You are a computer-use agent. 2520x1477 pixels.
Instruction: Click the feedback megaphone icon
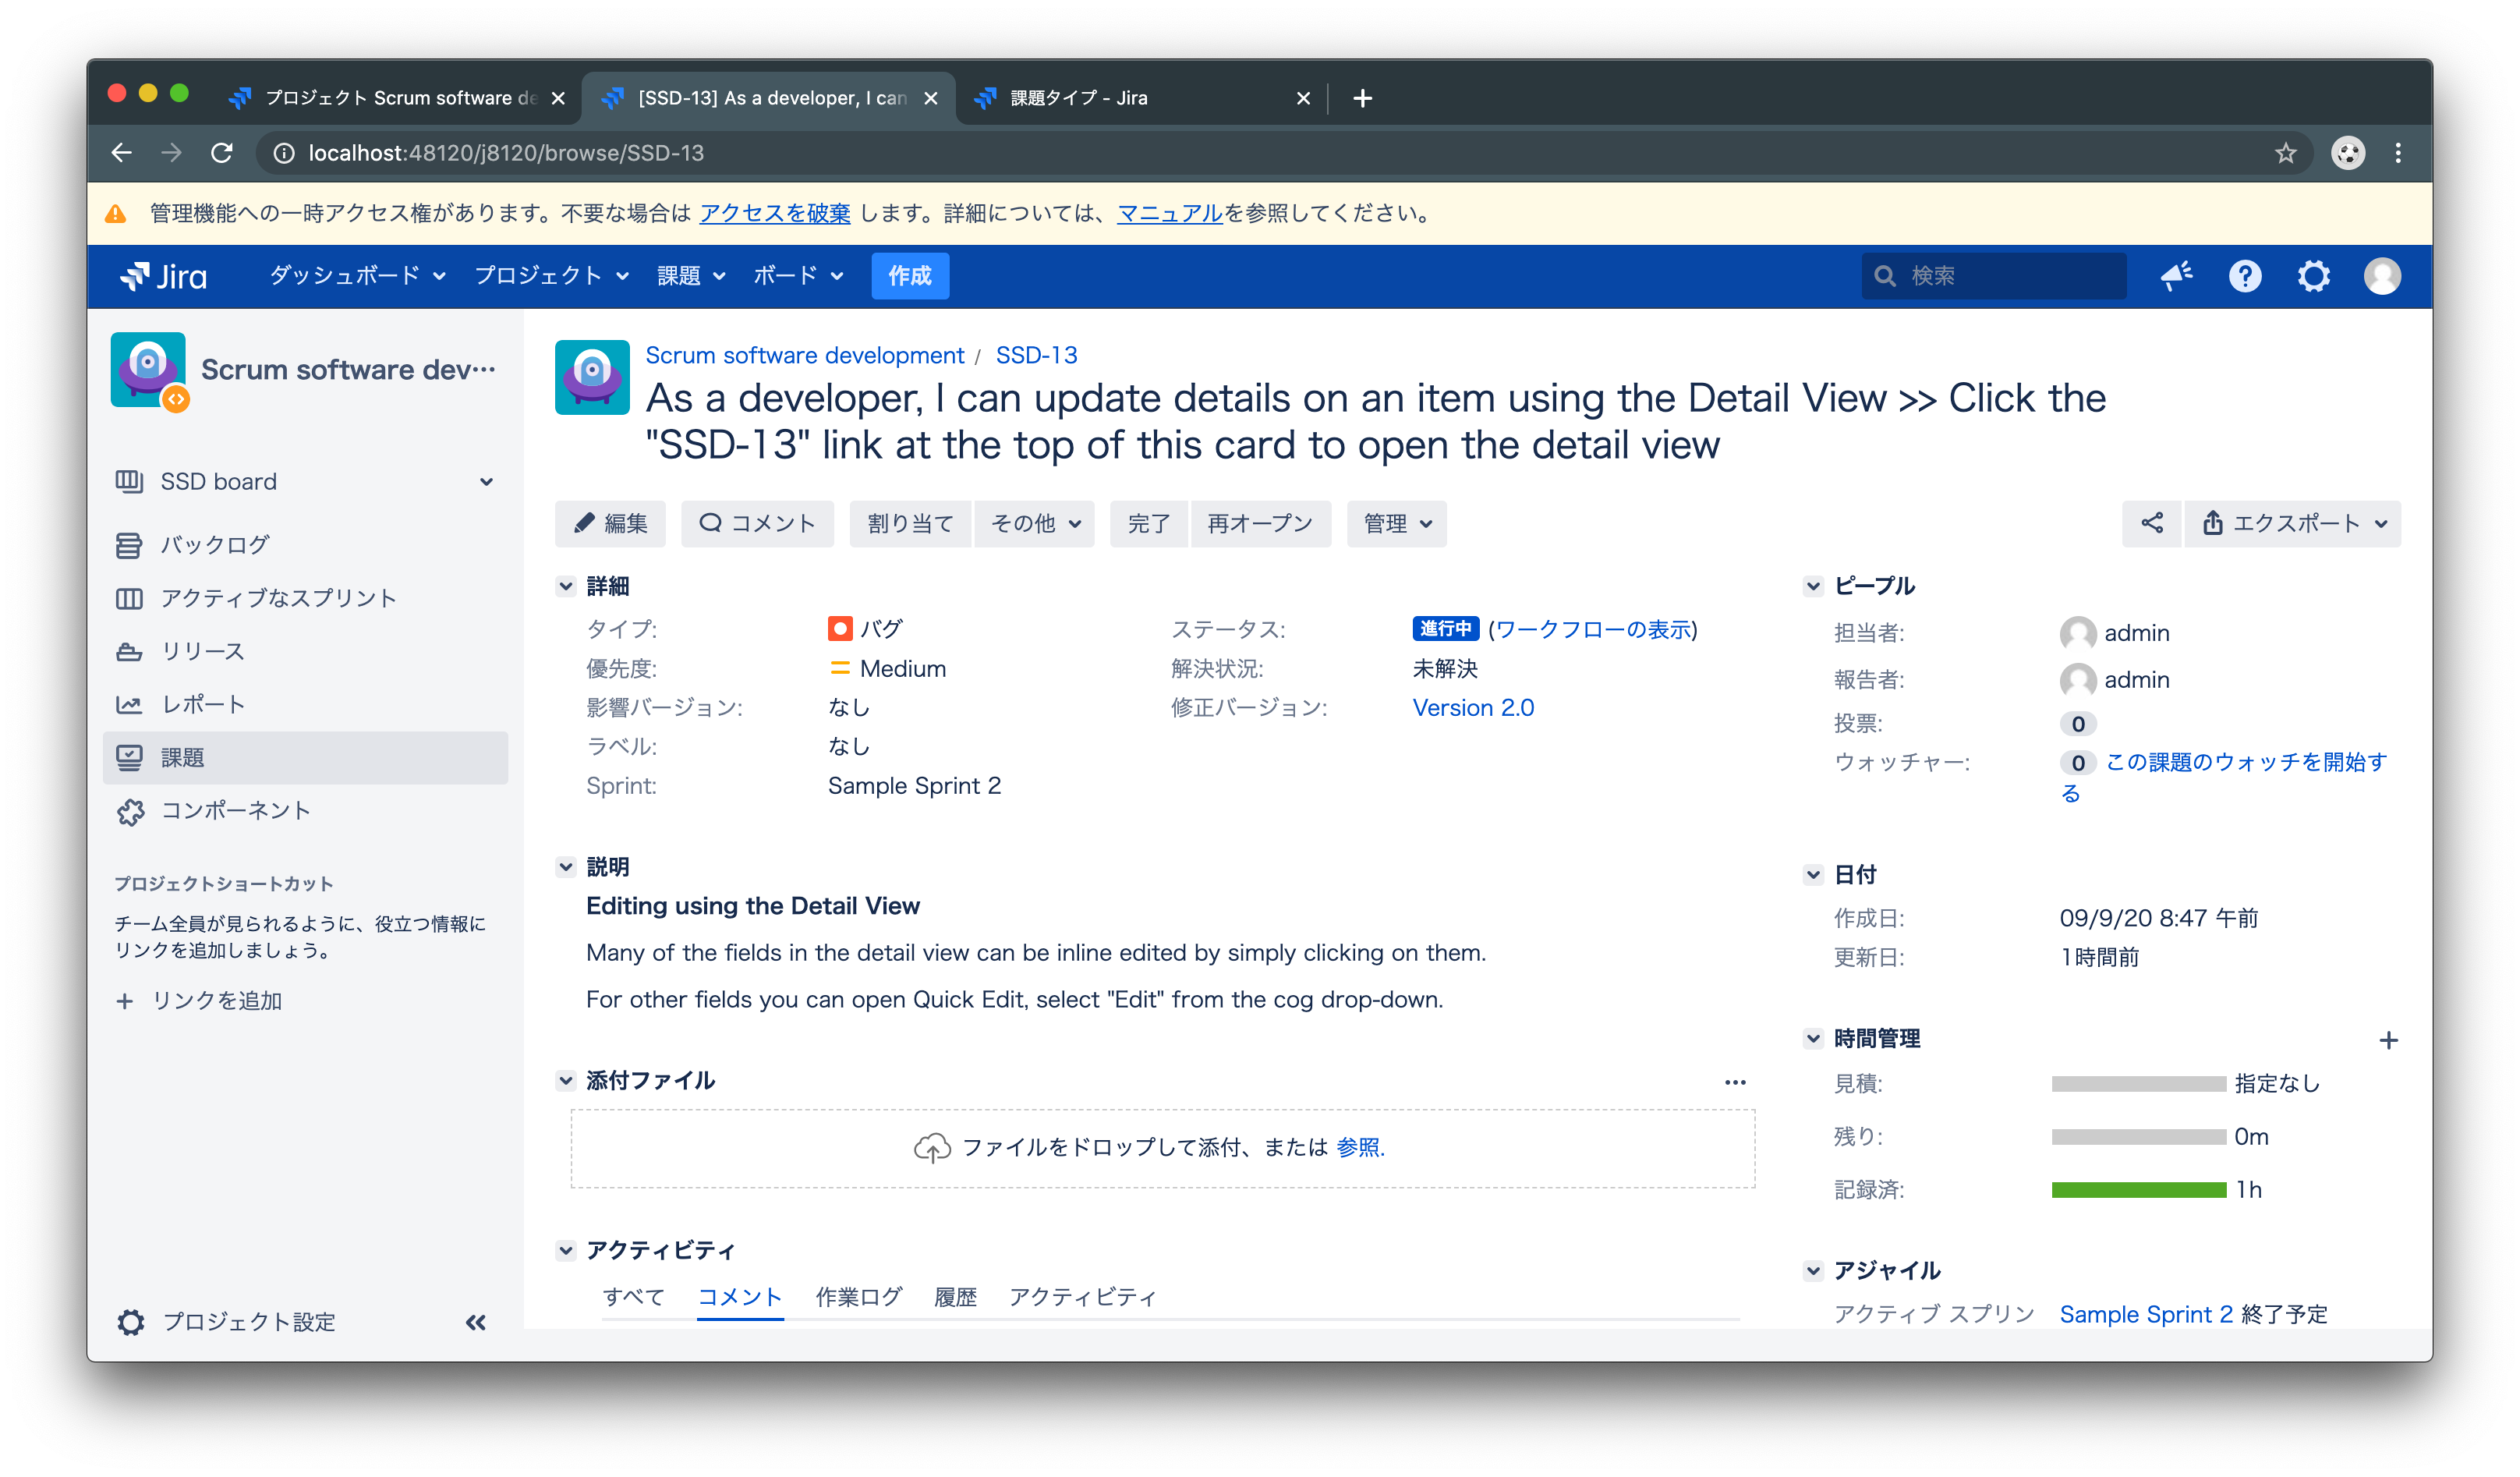coord(2176,276)
